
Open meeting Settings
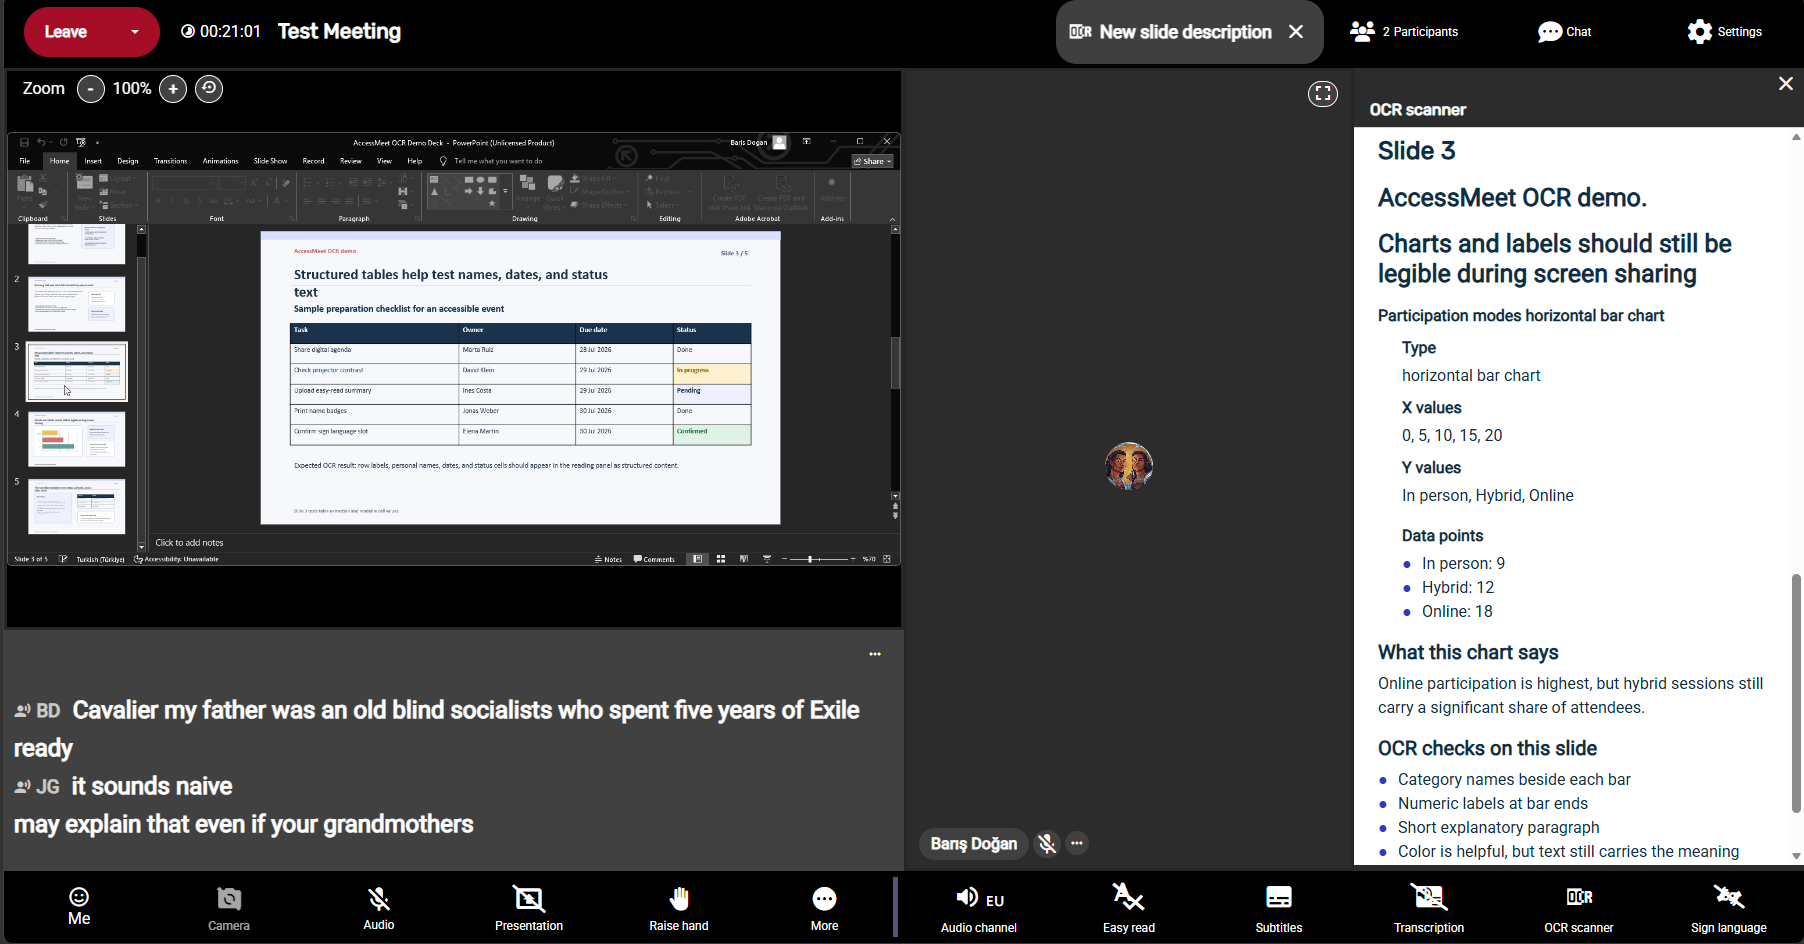(x=1725, y=32)
